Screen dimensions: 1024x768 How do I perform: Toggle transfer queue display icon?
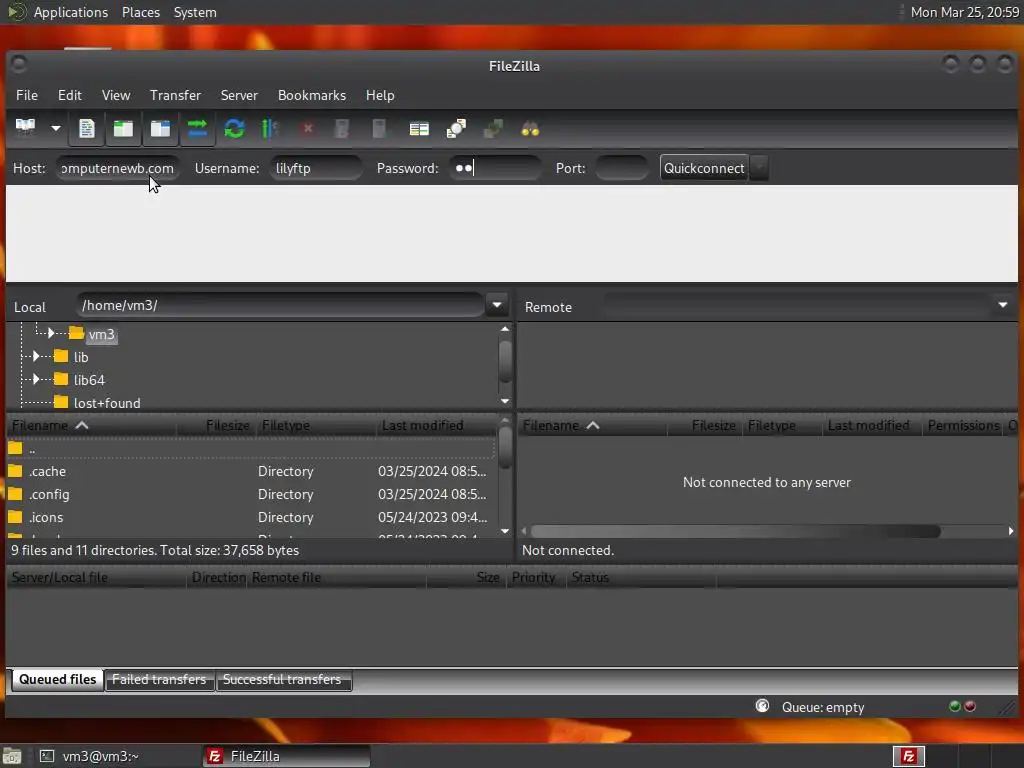pos(197,128)
